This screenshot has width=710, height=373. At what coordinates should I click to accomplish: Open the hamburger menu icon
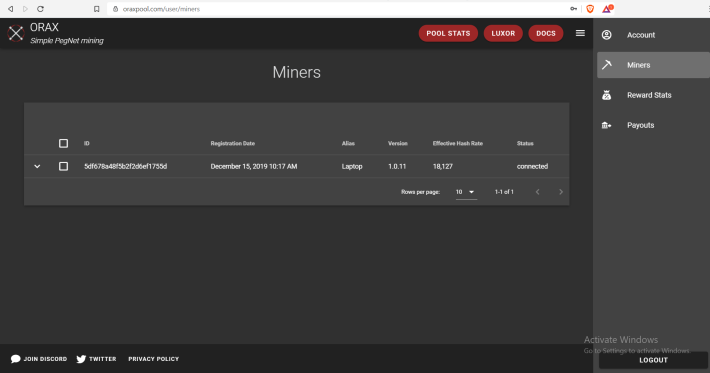pos(580,33)
